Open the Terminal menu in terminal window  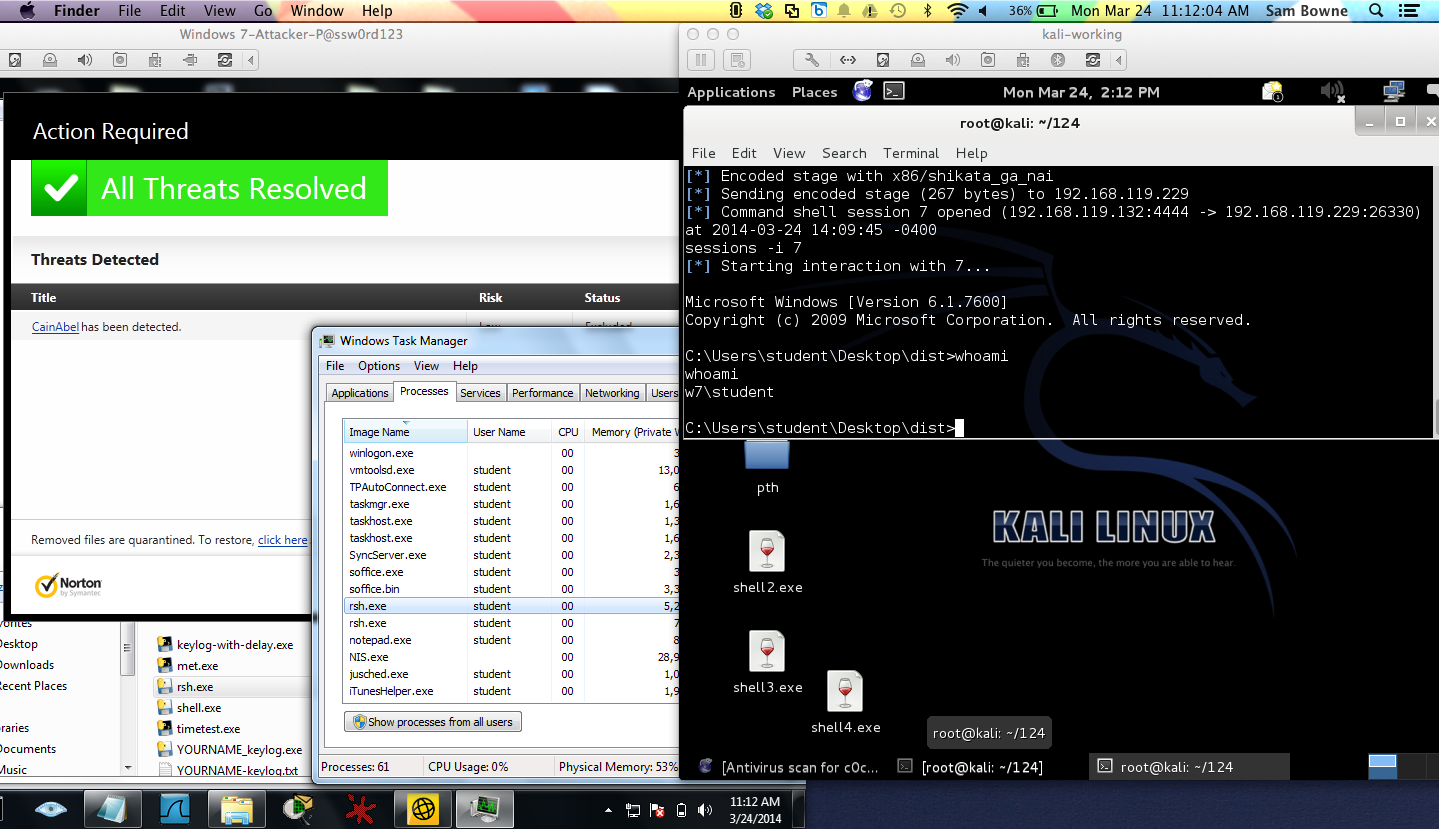911,153
